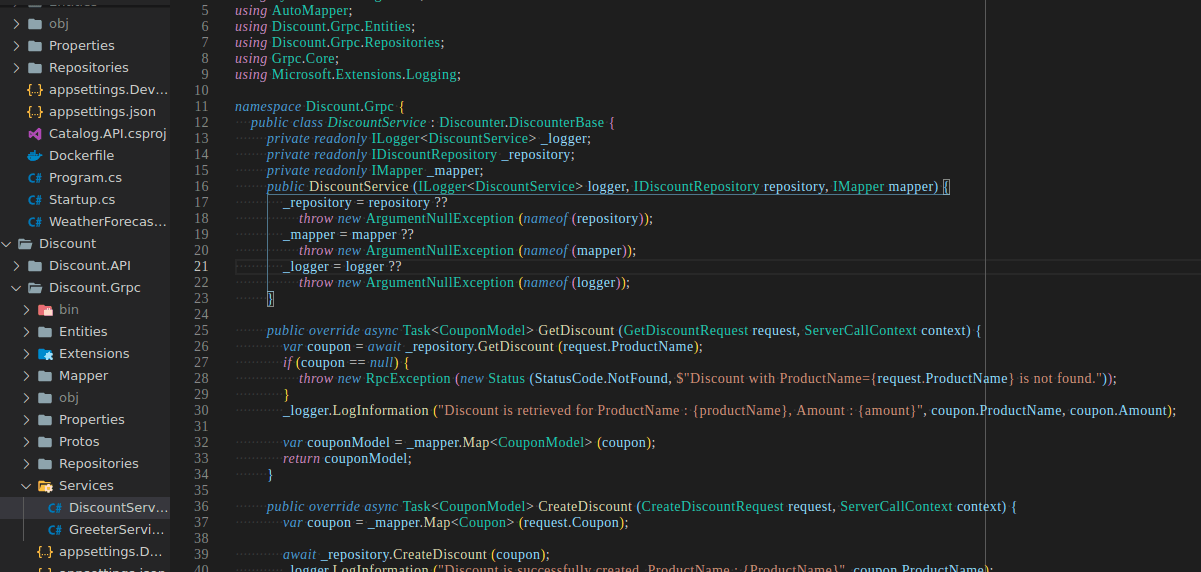The width and height of the screenshot is (1201, 572).
Task: Click the obj folder icon below Mapper
Action: point(45,397)
